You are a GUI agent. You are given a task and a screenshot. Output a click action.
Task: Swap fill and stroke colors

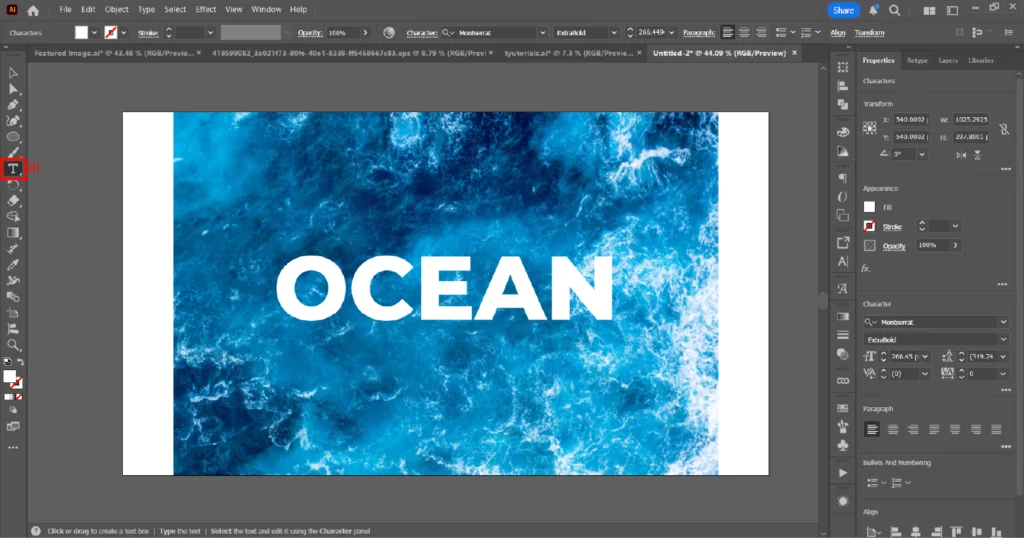click(20, 362)
